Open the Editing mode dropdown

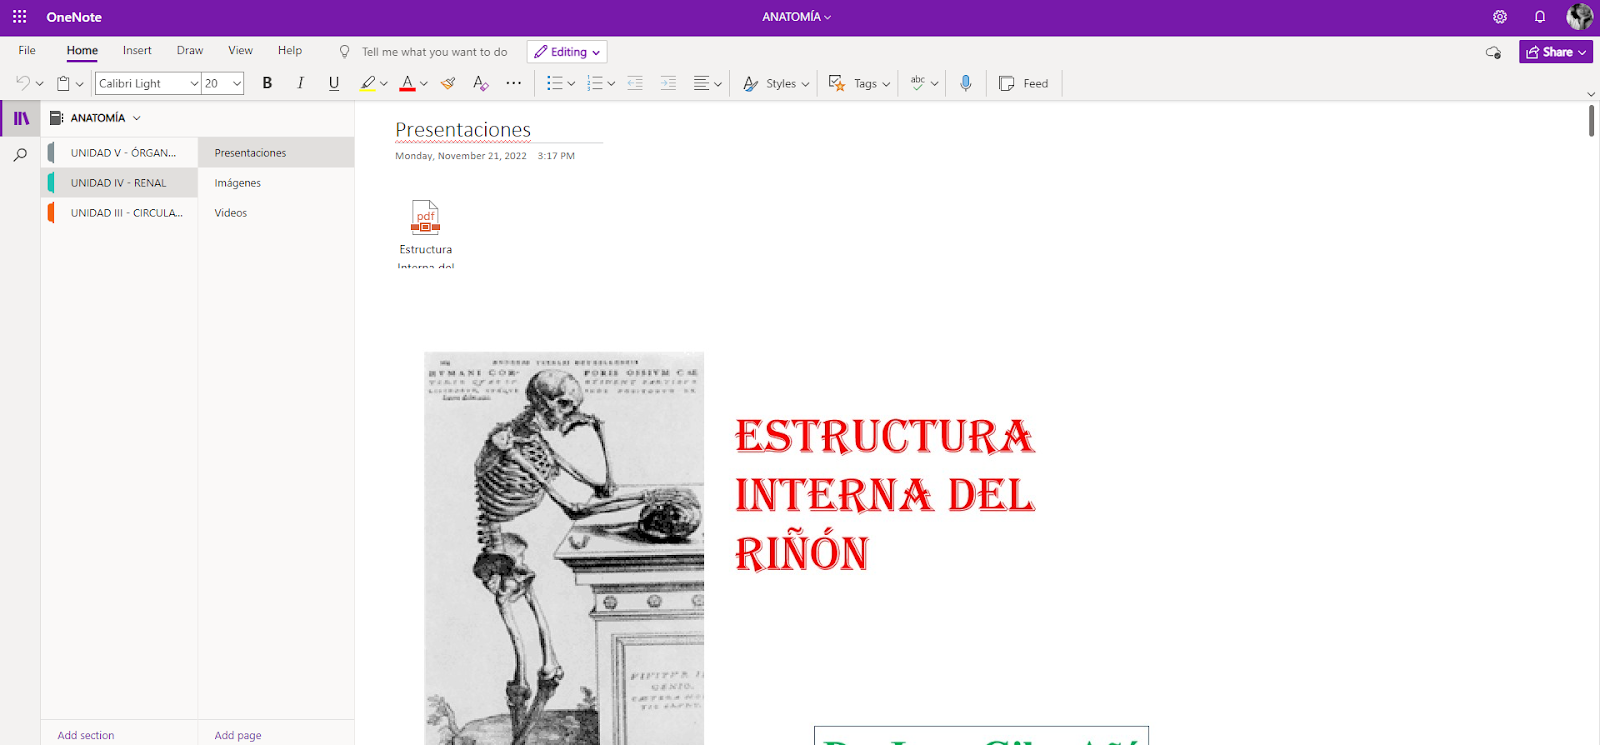coord(567,52)
